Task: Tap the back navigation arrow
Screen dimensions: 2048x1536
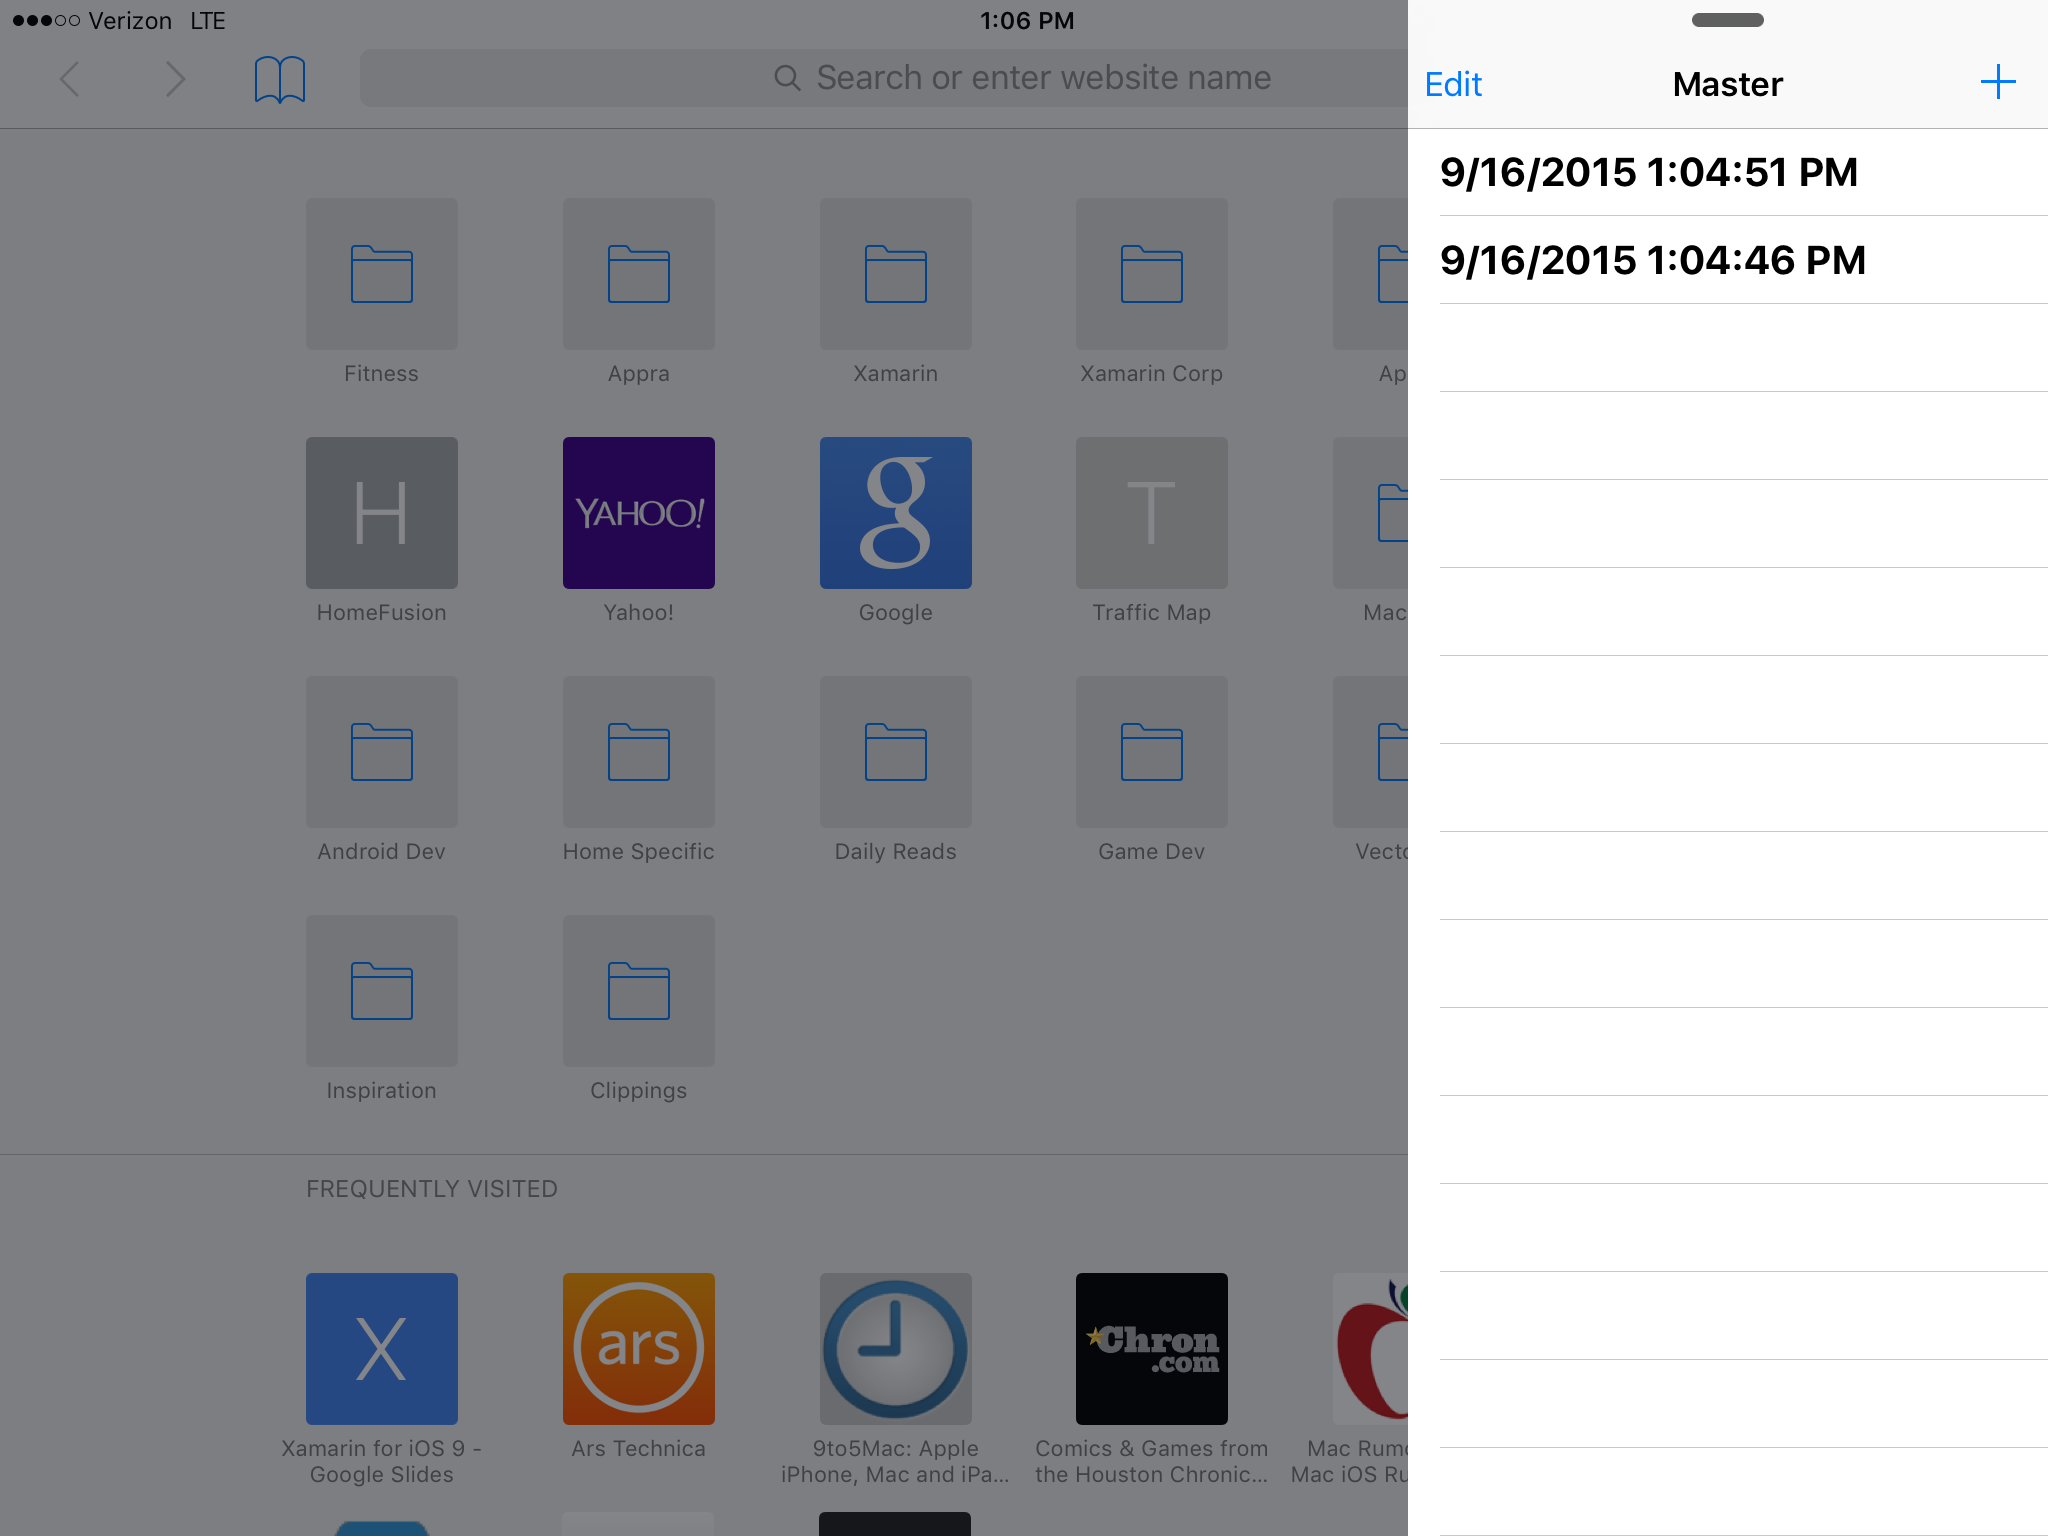Action: (x=69, y=78)
